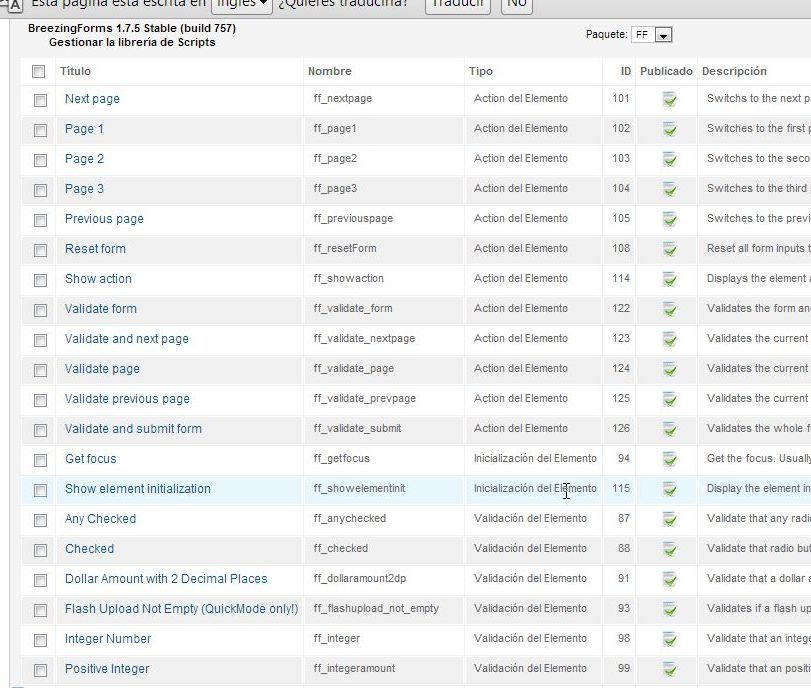The height and width of the screenshot is (688, 811).
Task: Open the Paquete FF dropdown
Action: (x=652, y=35)
